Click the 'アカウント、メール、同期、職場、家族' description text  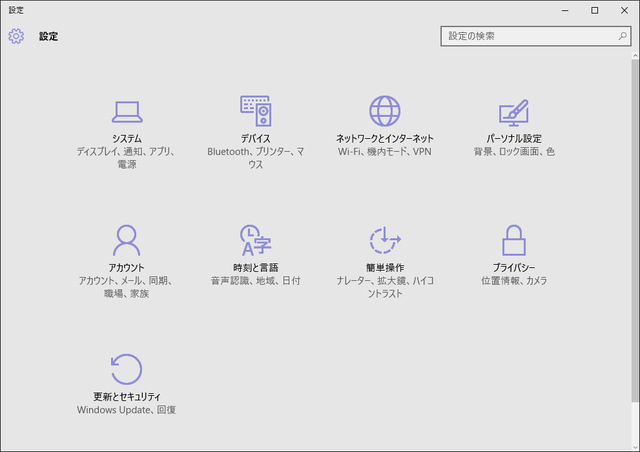pos(127,287)
